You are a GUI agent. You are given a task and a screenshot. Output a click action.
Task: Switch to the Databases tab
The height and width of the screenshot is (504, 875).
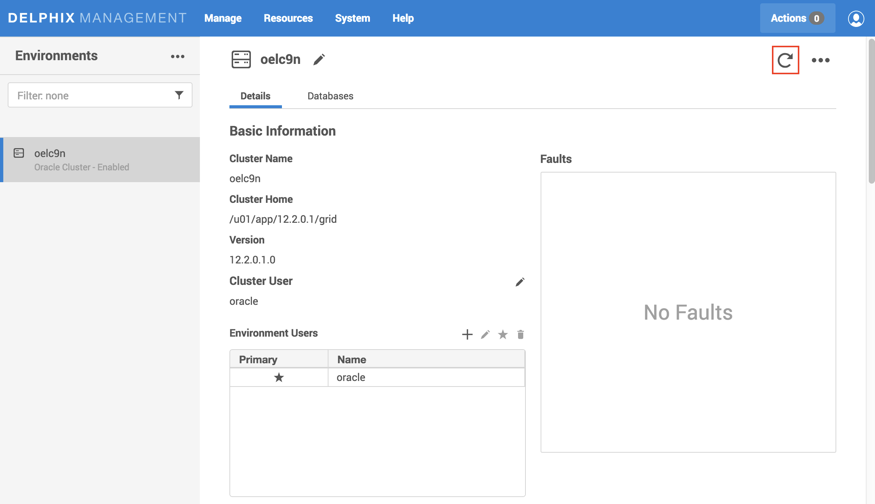[x=330, y=96]
